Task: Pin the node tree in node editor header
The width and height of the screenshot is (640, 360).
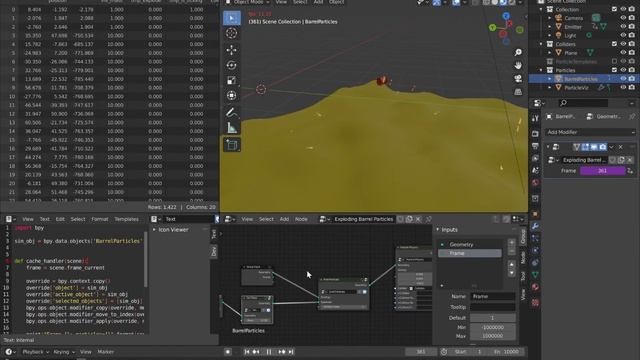Action: [x=429, y=219]
